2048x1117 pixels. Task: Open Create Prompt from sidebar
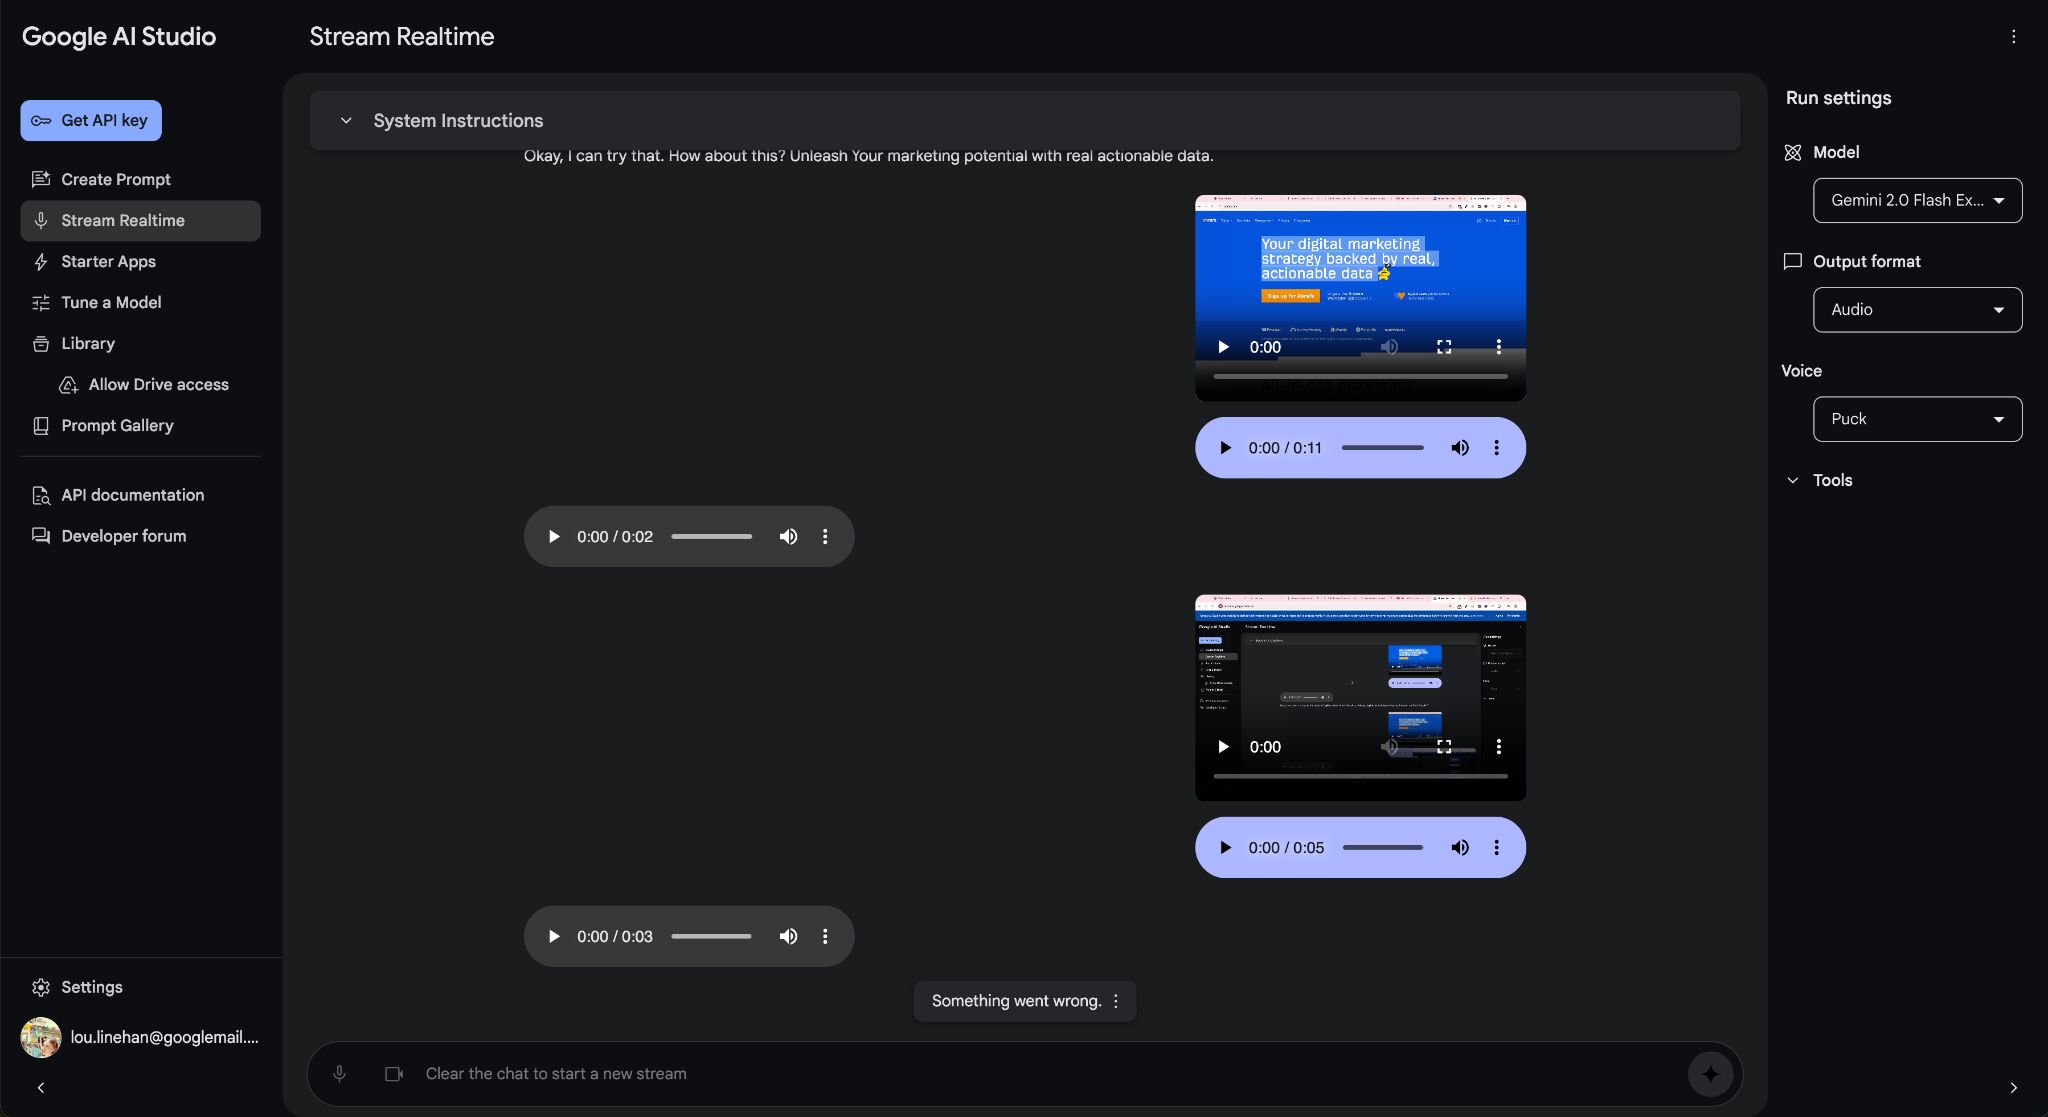coord(116,179)
